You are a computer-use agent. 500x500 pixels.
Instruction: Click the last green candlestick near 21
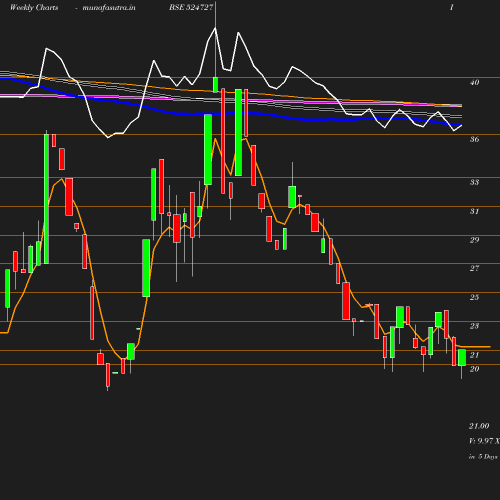tap(462, 358)
